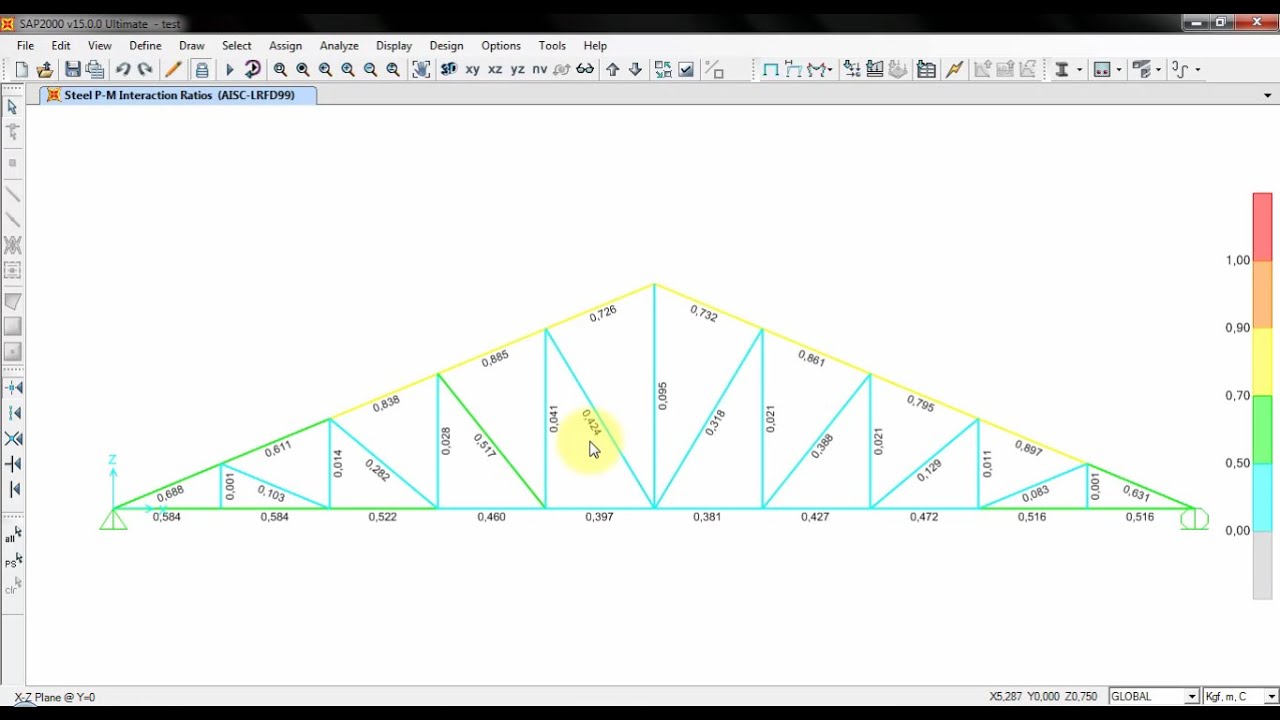Click the Pan hand tool icon

tap(421, 69)
